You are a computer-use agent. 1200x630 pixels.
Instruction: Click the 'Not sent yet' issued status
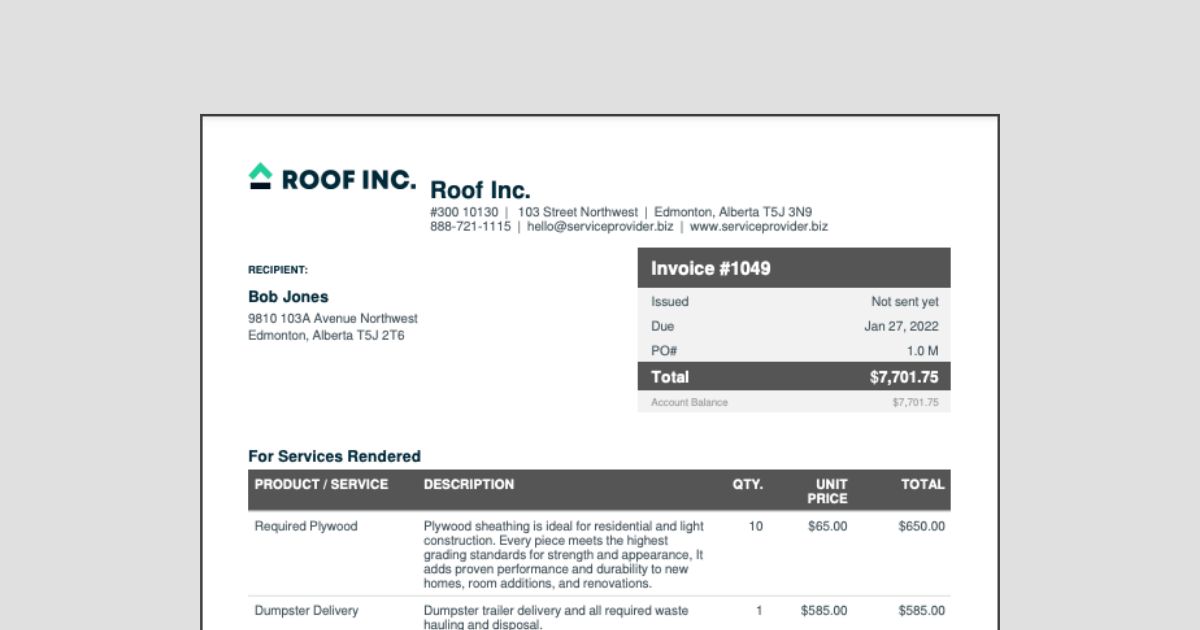click(904, 302)
